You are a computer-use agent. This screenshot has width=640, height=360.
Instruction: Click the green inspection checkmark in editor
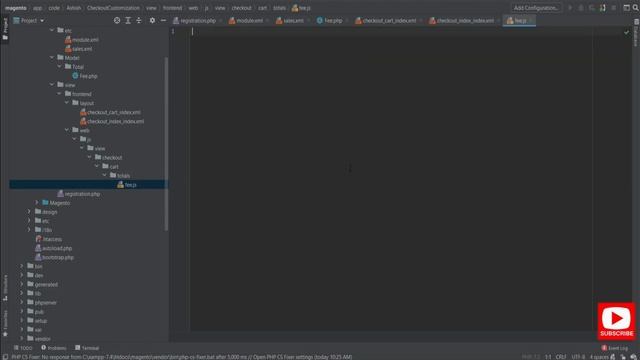(x=626, y=32)
